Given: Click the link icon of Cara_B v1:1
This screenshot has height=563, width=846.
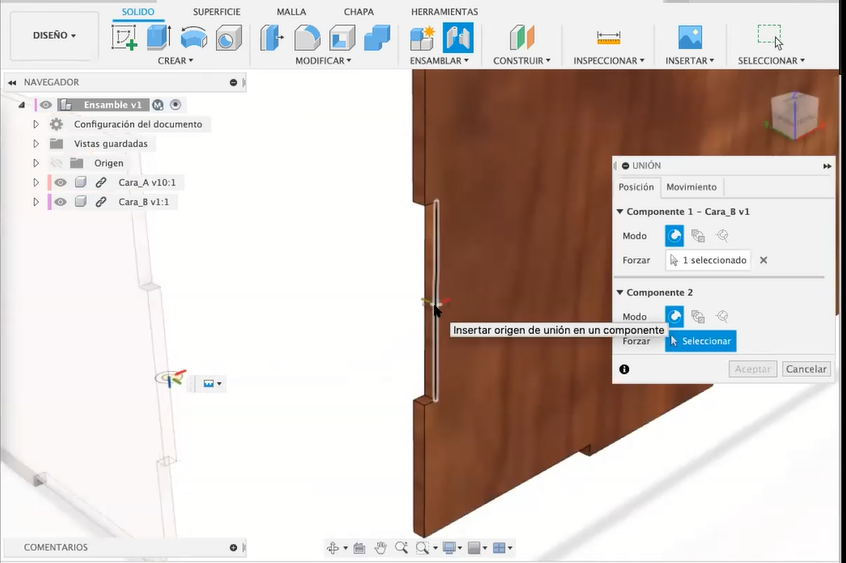Looking at the screenshot, I should pyautogui.click(x=101, y=202).
